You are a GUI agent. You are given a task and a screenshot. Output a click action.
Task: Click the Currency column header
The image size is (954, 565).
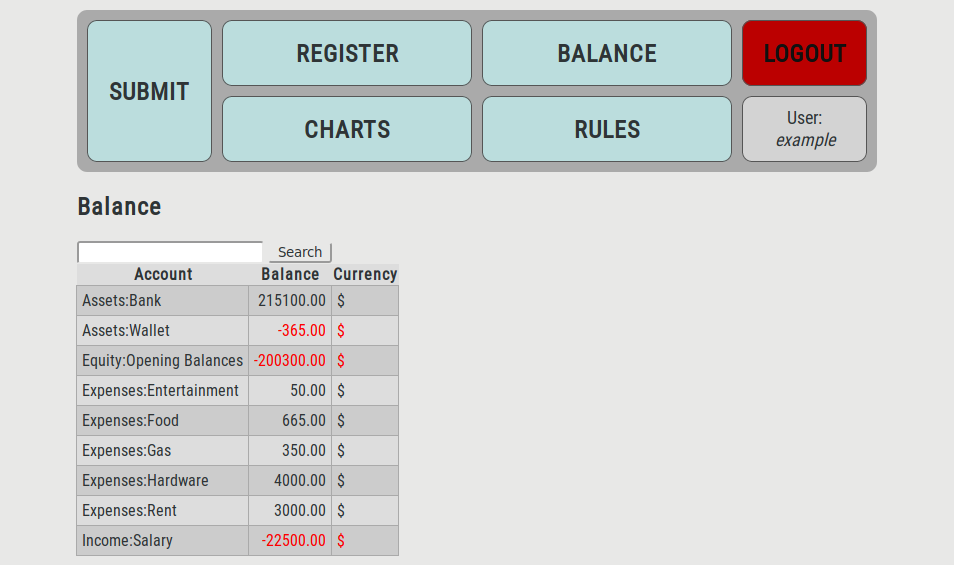(x=365, y=274)
